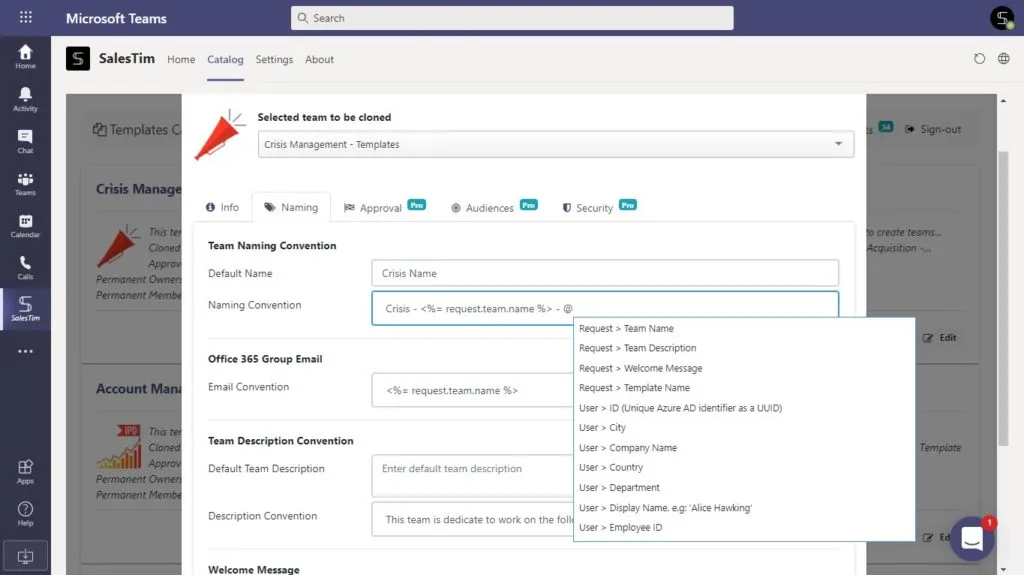Click the Default Team Description field

tap(473, 476)
